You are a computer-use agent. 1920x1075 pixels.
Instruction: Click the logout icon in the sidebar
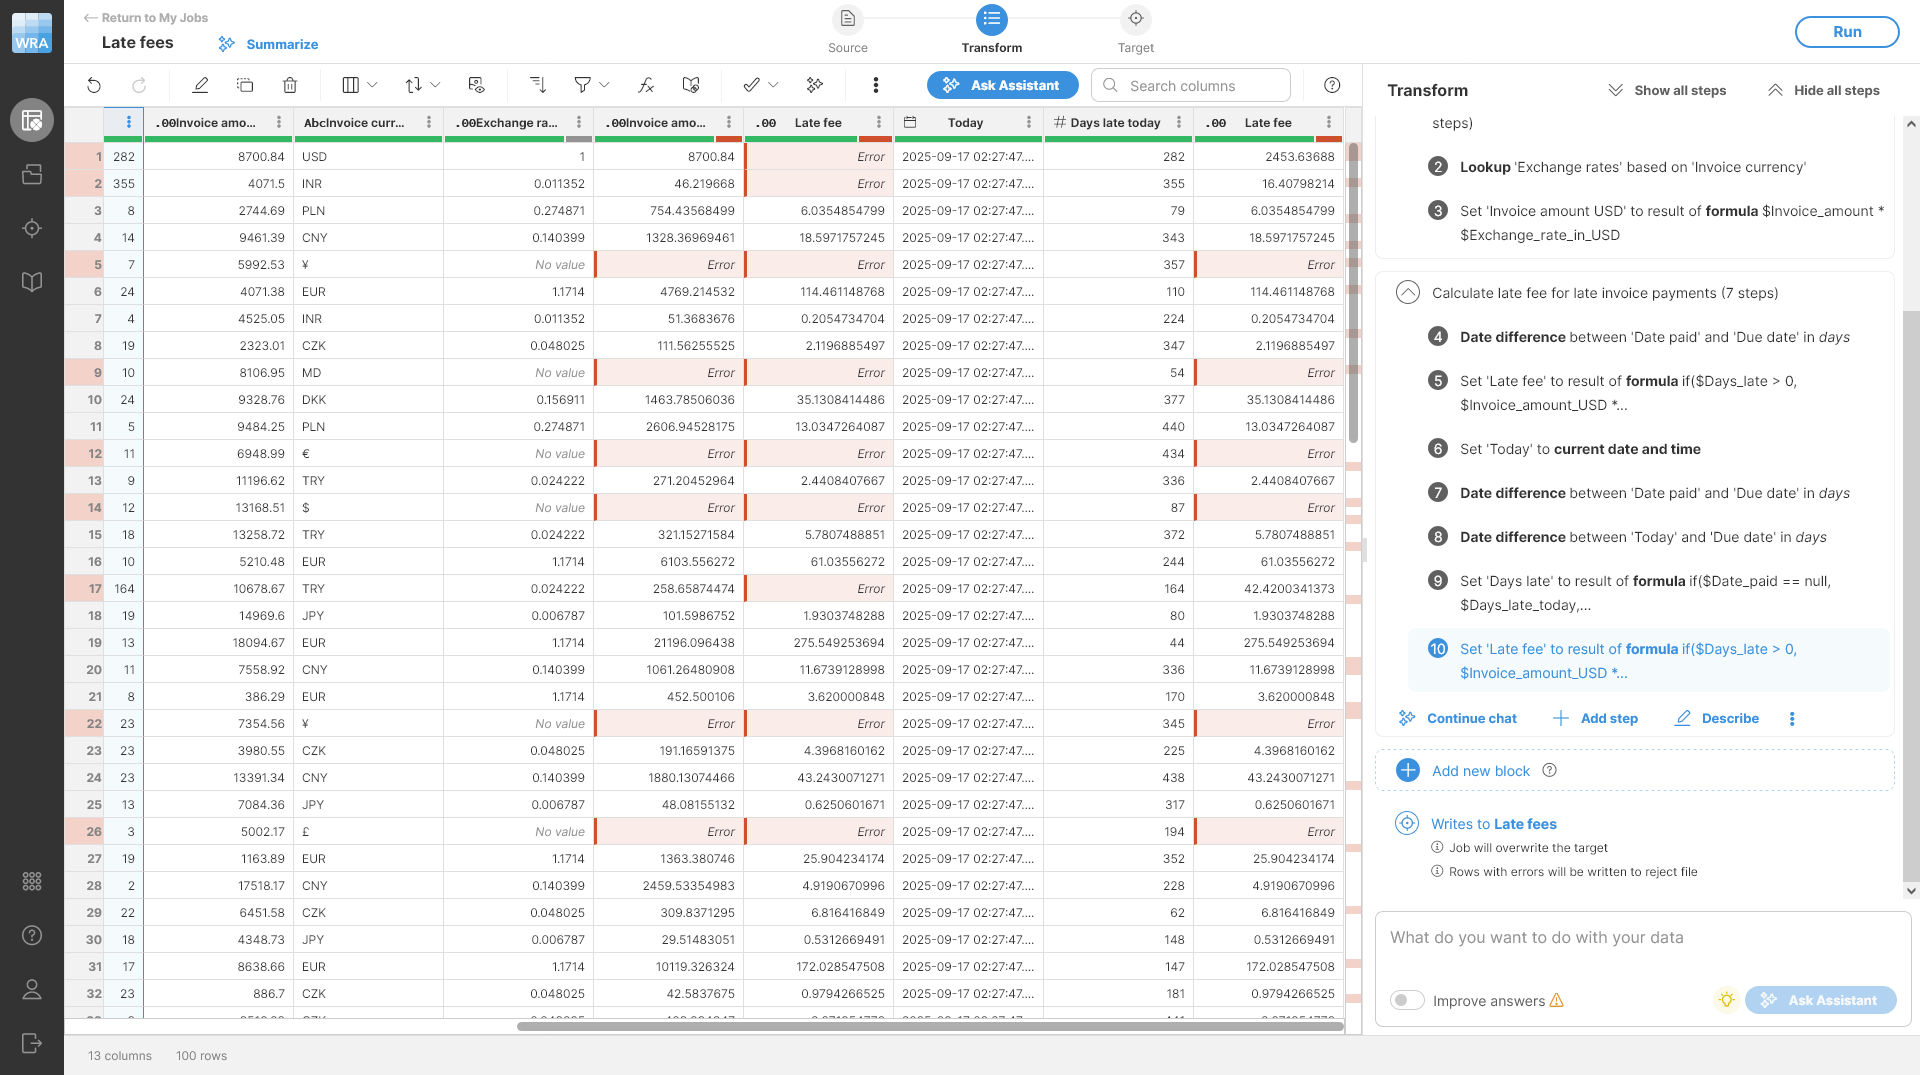click(x=32, y=1043)
